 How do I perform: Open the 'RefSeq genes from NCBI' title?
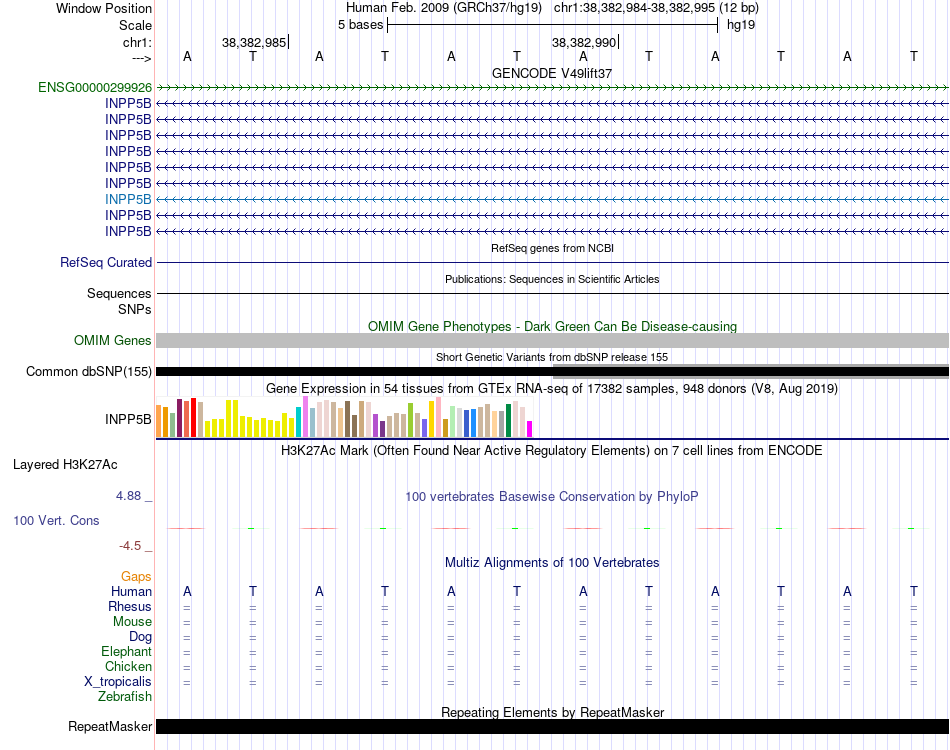[552, 248]
